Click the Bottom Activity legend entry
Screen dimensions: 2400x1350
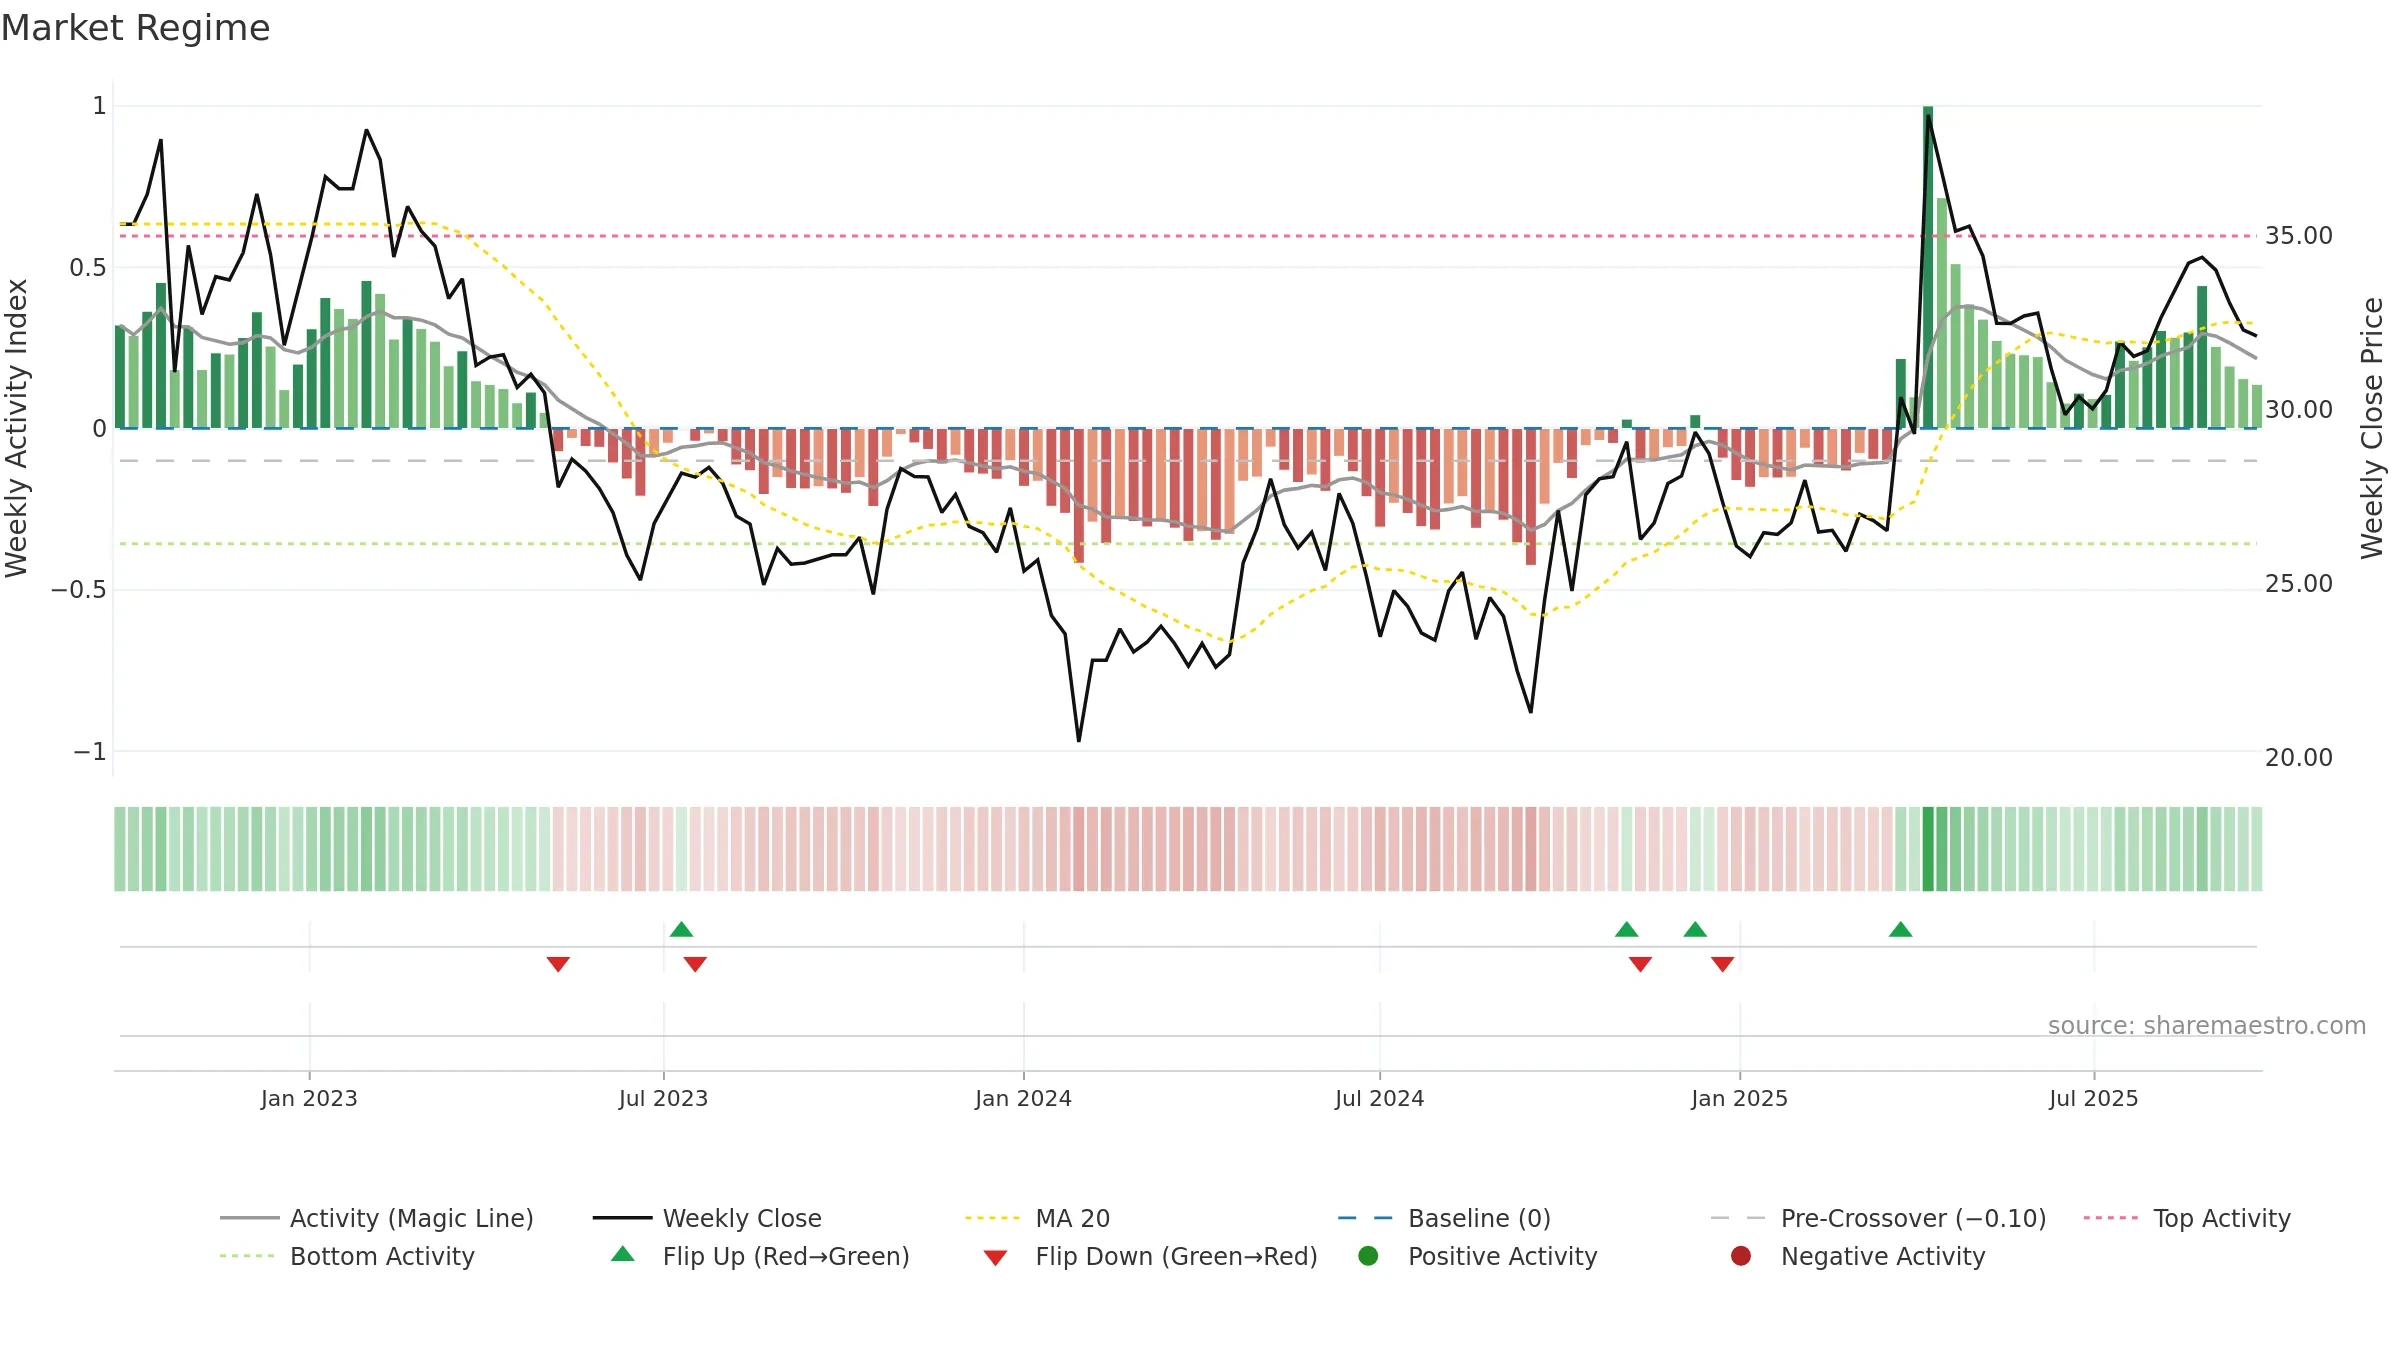[x=347, y=1256]
